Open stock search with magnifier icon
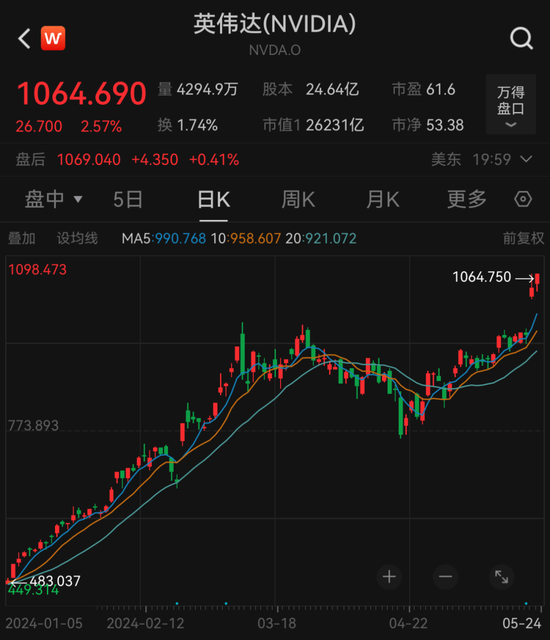 (x=521, y=39)
